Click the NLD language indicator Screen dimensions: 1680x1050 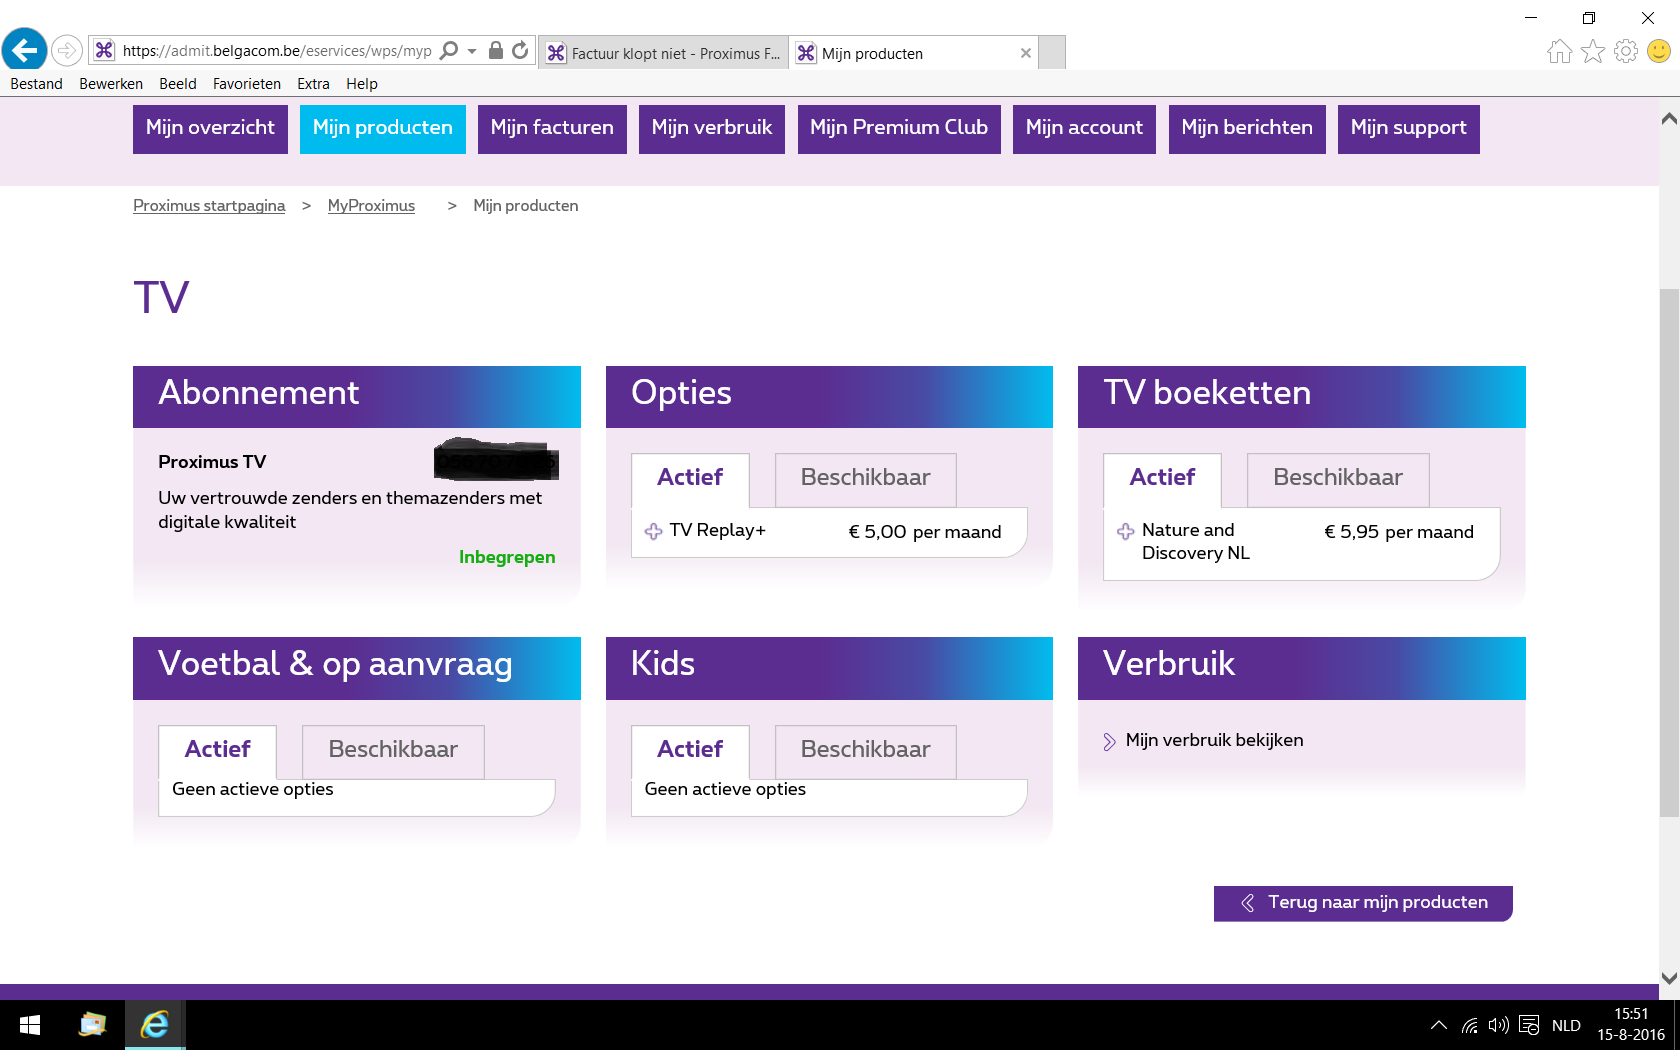[1566, 1026]
